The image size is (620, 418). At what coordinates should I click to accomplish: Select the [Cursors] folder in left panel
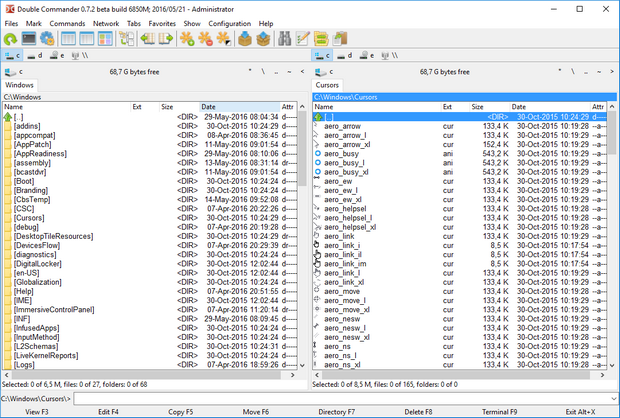[150, 218]
